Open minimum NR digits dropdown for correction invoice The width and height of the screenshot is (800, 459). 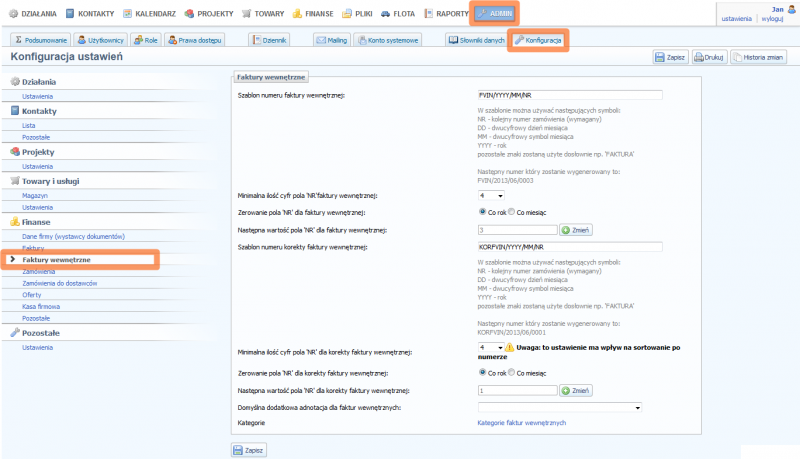(x=491, y=347)
